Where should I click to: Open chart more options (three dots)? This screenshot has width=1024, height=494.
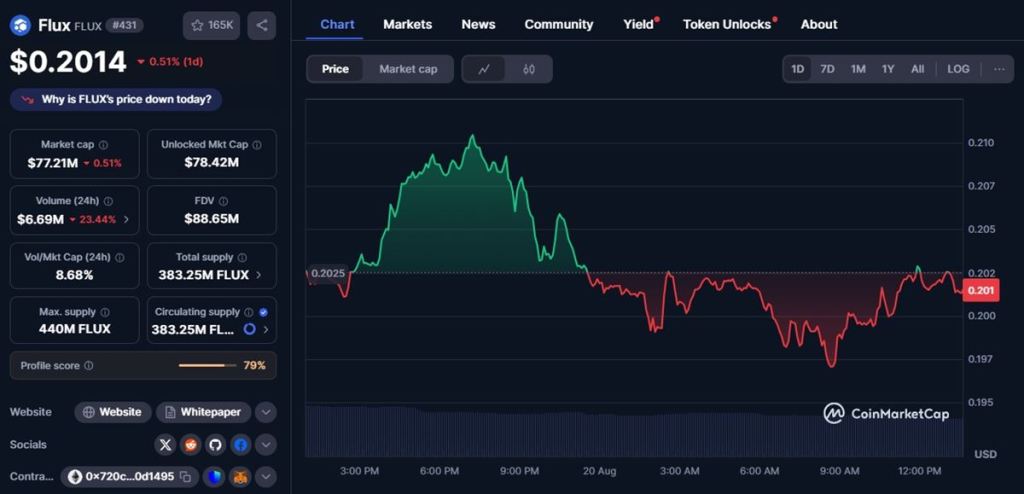pyautogui.click(x=999, y=69)
